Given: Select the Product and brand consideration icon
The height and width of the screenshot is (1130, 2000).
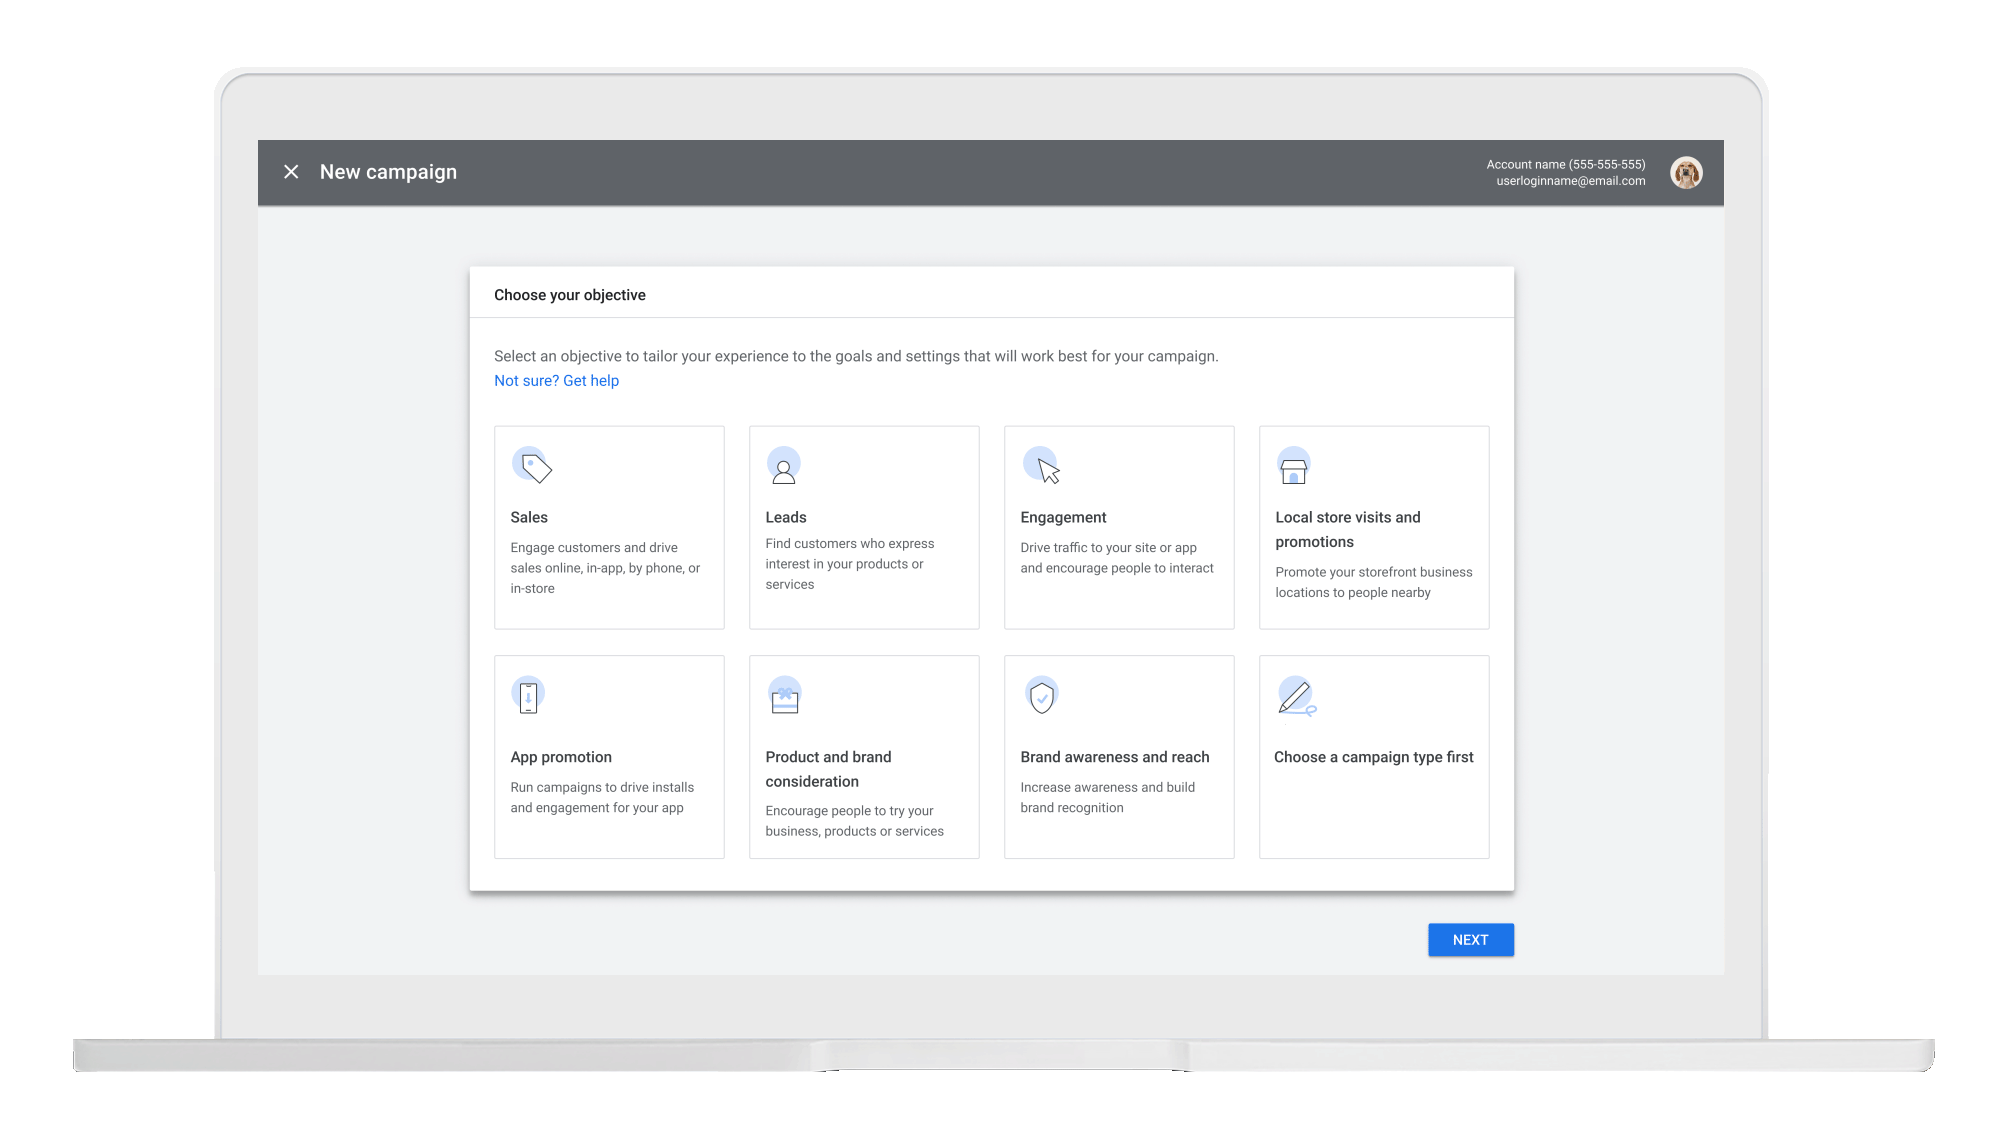Looking at the screenshot, I should pos(784,696).
